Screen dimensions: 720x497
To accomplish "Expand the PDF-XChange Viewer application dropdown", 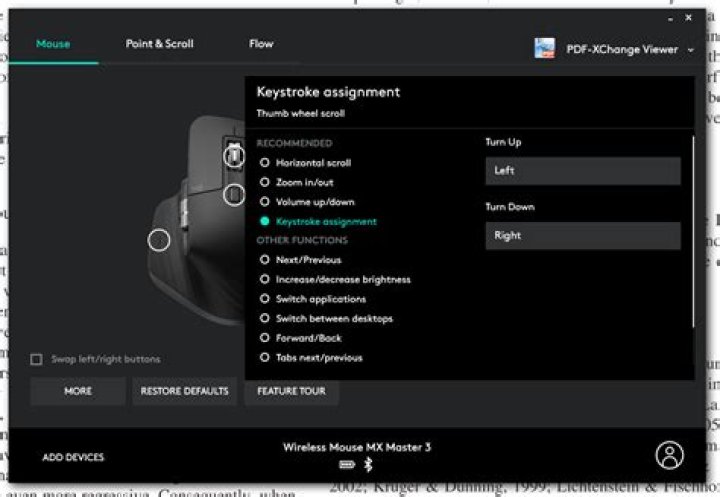I will [x=691, y=50].
